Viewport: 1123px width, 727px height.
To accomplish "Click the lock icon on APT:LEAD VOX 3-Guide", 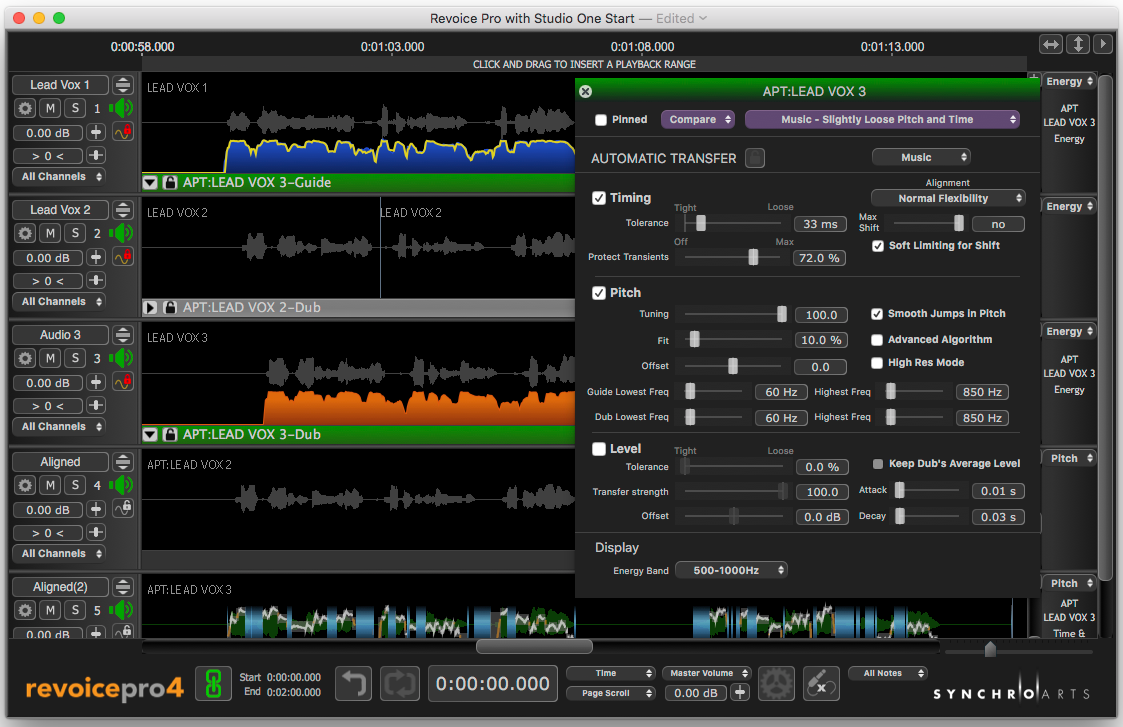I will pyautogui.click(x=169, y=183).
